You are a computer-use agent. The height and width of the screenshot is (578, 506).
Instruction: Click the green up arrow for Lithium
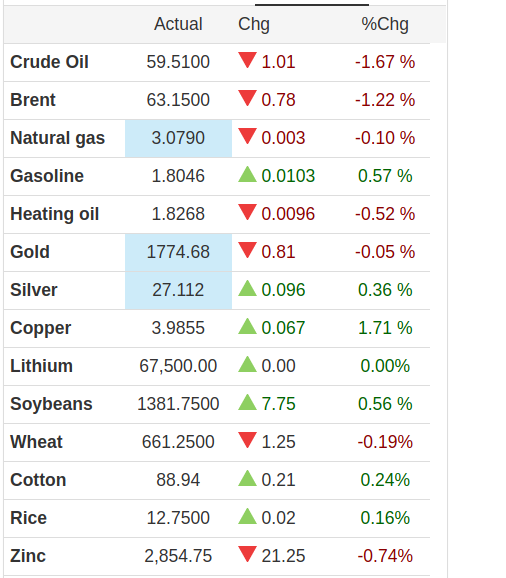pos(247,364)
